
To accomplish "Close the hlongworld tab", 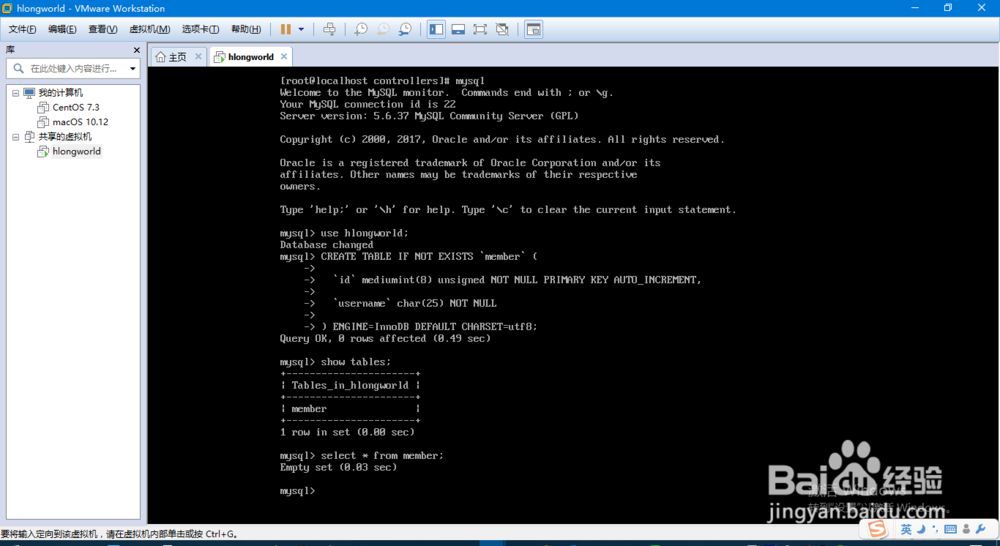I will coord(284,57).
